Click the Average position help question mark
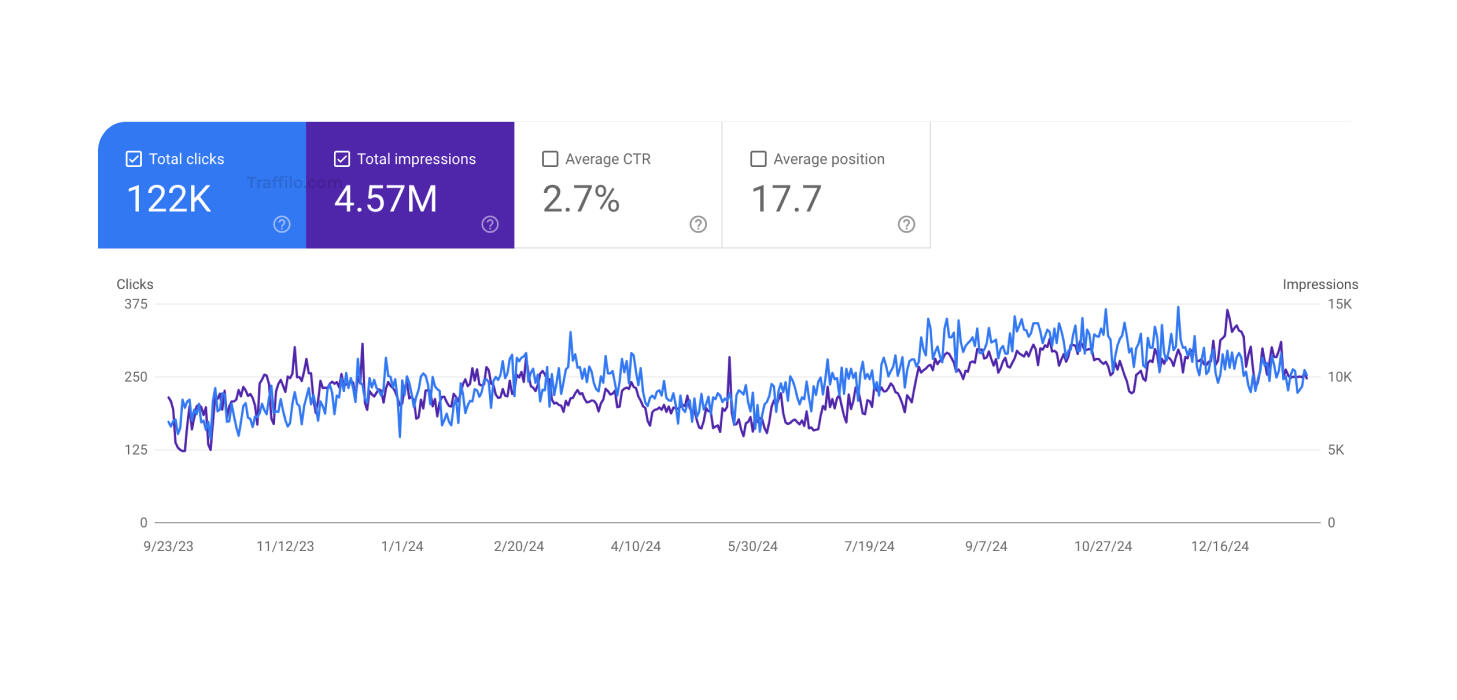Screen dimensions: 1457x700 [x=906, y=224]
